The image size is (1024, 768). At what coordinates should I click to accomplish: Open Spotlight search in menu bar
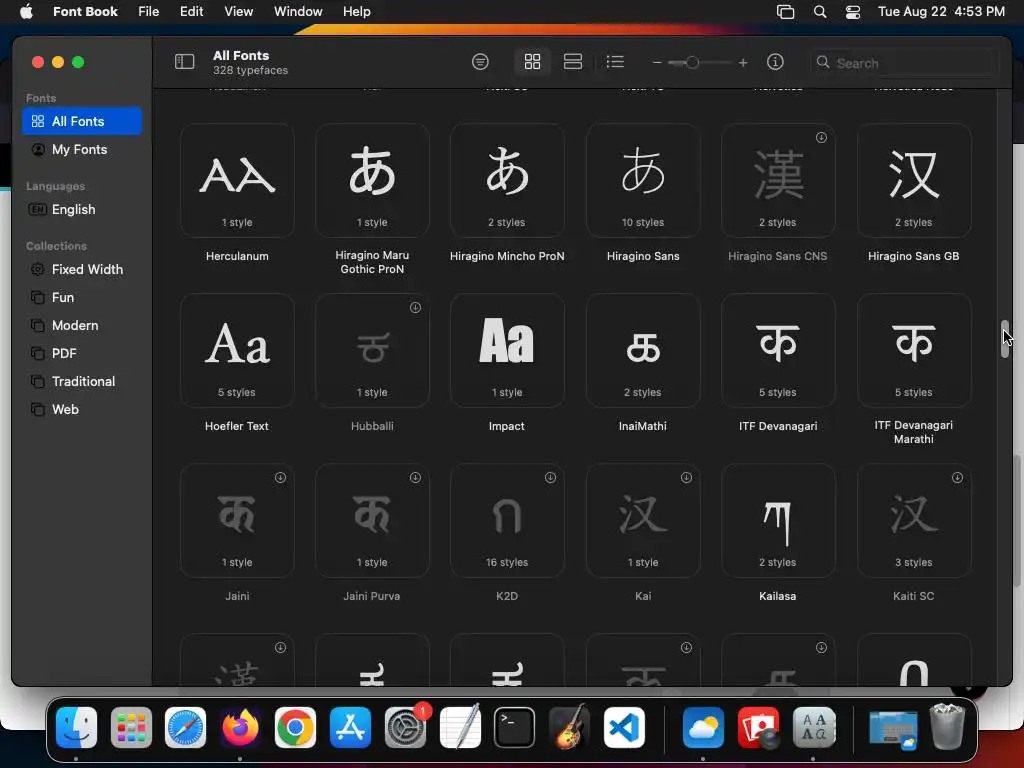pos(820,12)
